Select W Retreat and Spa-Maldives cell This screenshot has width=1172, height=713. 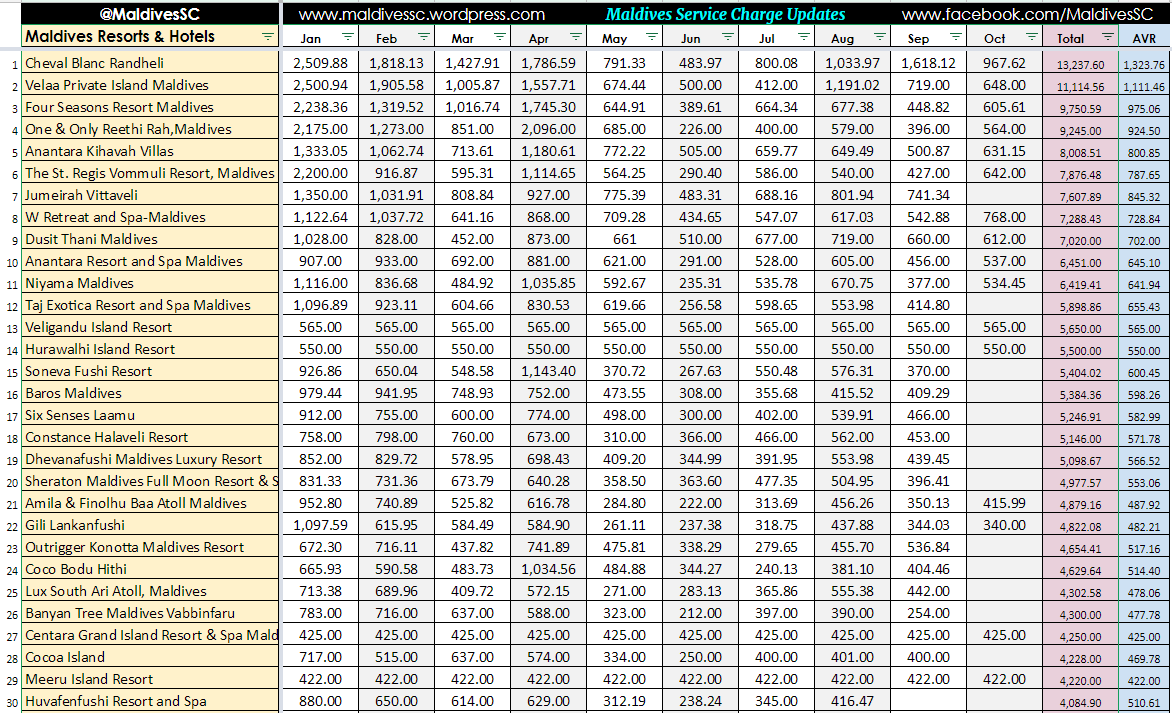[x=150, y=217]
